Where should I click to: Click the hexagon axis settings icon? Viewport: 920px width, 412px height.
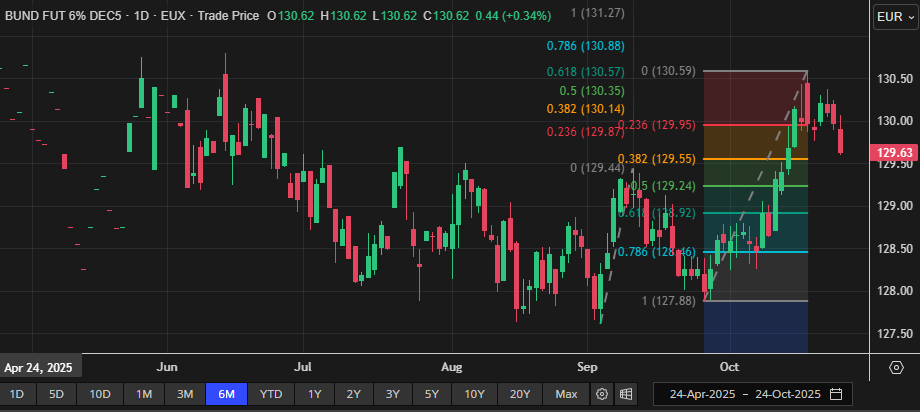(896, 368)
